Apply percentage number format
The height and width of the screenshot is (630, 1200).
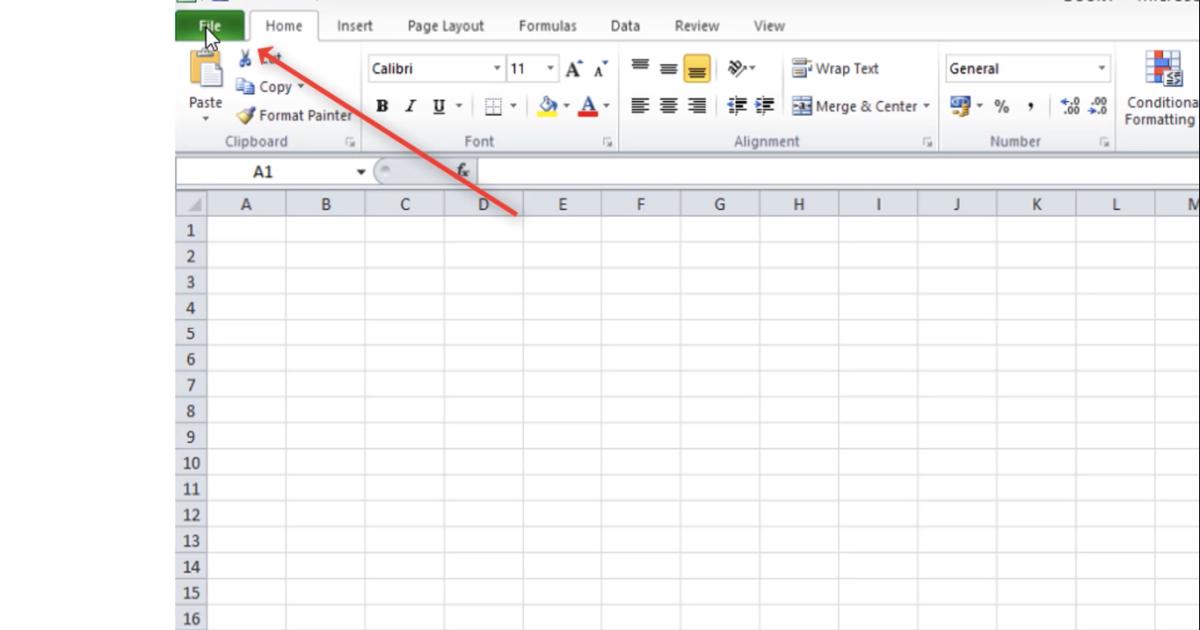pos(1003,105)
